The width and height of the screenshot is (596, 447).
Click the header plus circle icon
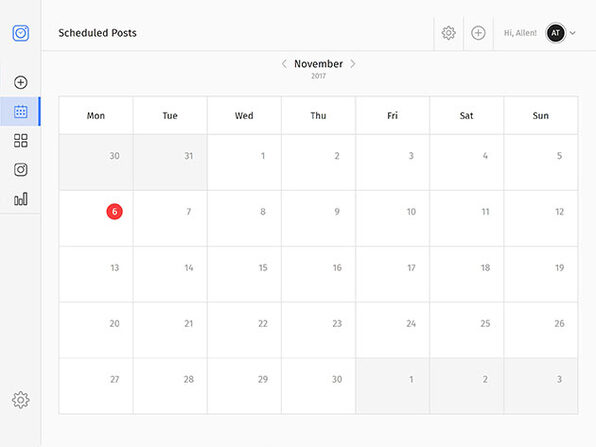[x=478, y=33]
